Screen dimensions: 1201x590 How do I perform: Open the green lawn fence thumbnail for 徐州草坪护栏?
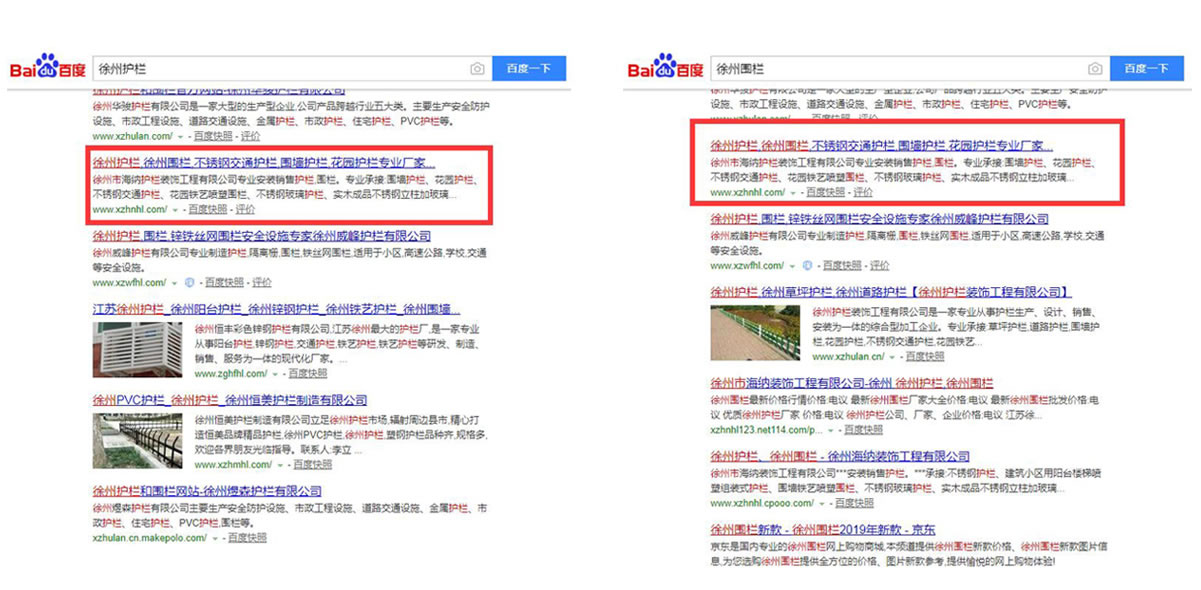(x=755, y=333)
